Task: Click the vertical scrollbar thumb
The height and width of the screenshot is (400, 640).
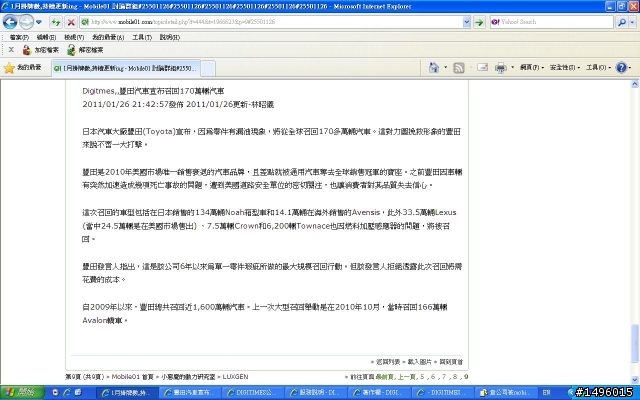Action: point(635,343)
